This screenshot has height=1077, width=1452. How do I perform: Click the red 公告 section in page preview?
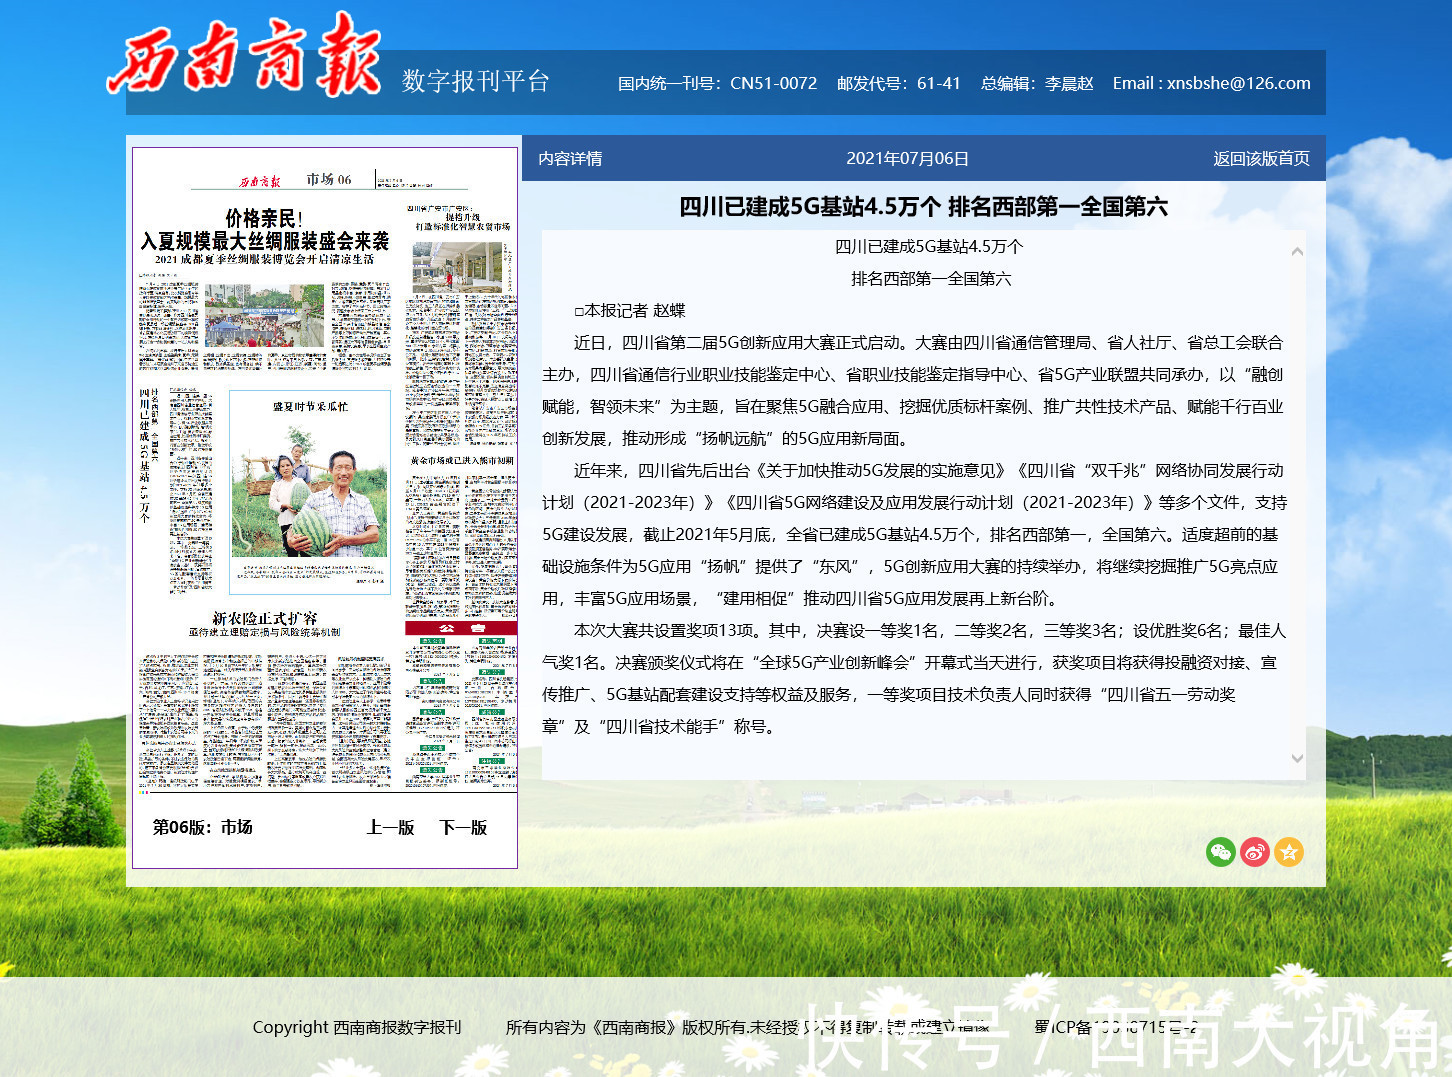(x=461, y=628)
